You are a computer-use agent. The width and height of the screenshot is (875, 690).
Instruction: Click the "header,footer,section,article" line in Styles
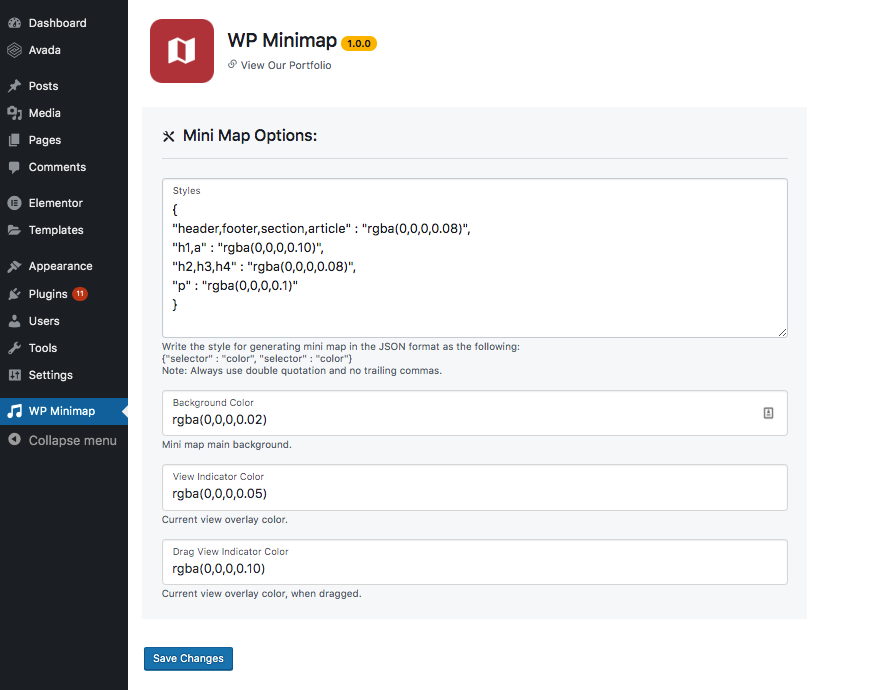tap(321, 229)
